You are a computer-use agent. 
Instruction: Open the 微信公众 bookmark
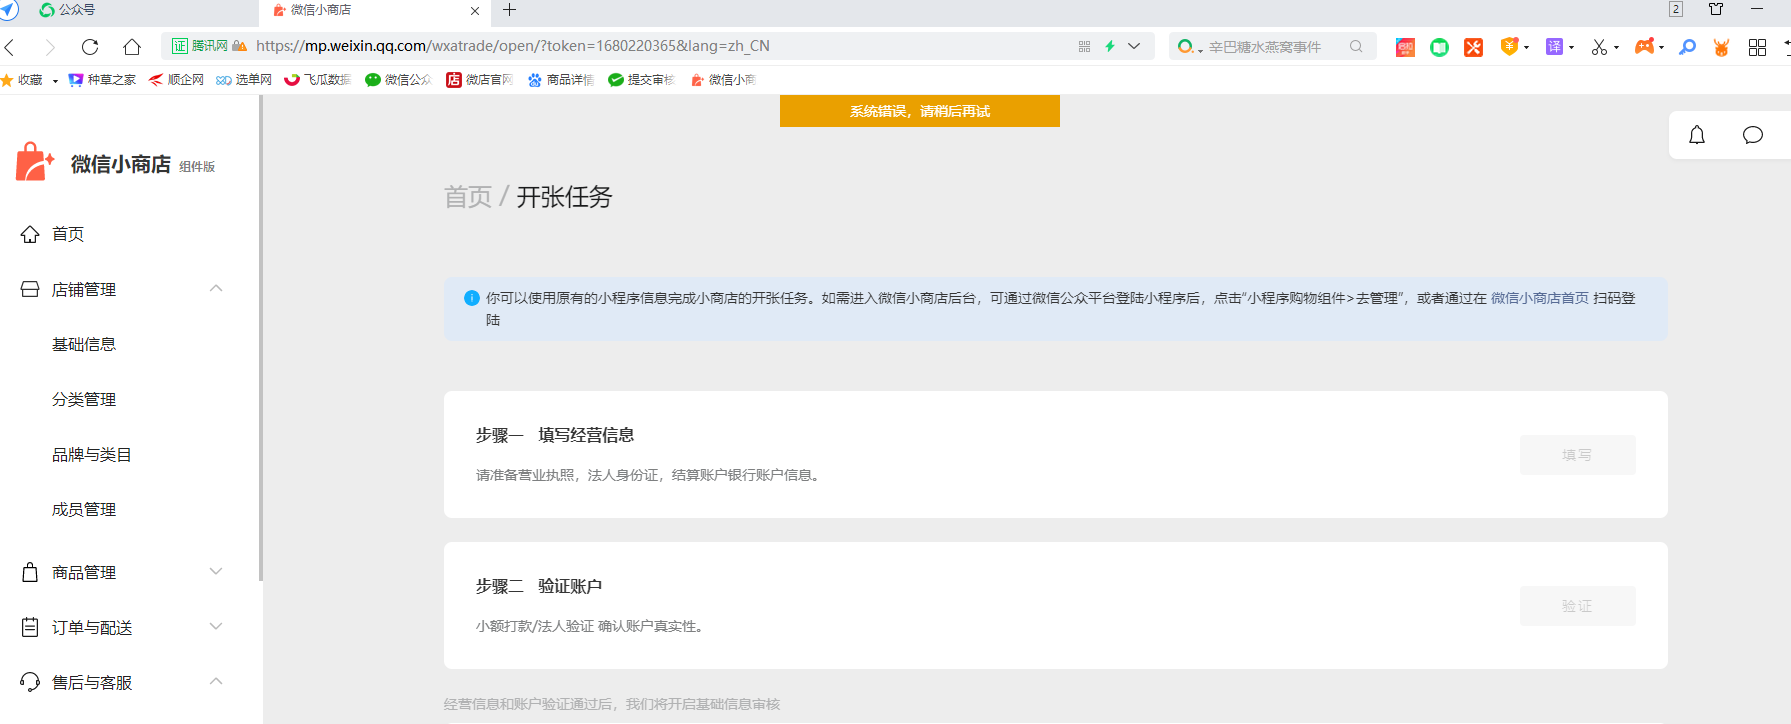398,80
